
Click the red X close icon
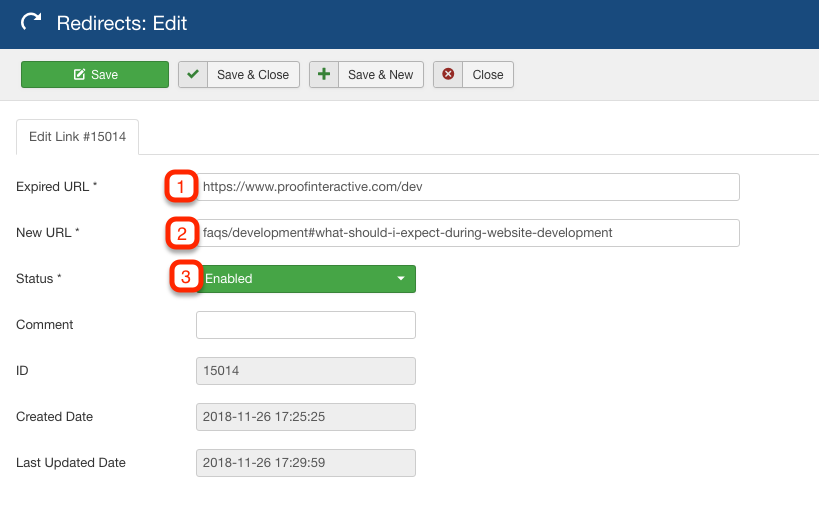[448, 74]
